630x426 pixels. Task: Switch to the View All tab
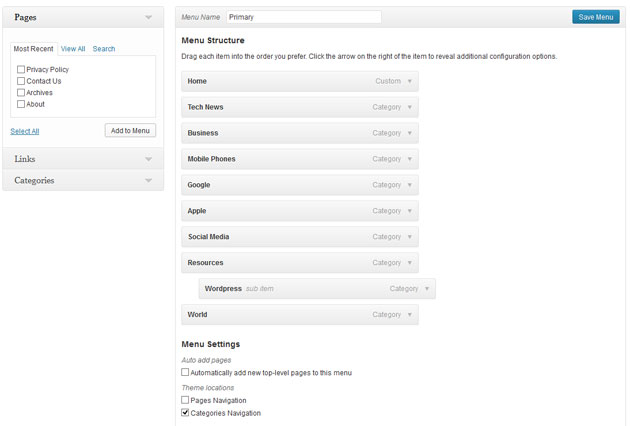[73, 49]
